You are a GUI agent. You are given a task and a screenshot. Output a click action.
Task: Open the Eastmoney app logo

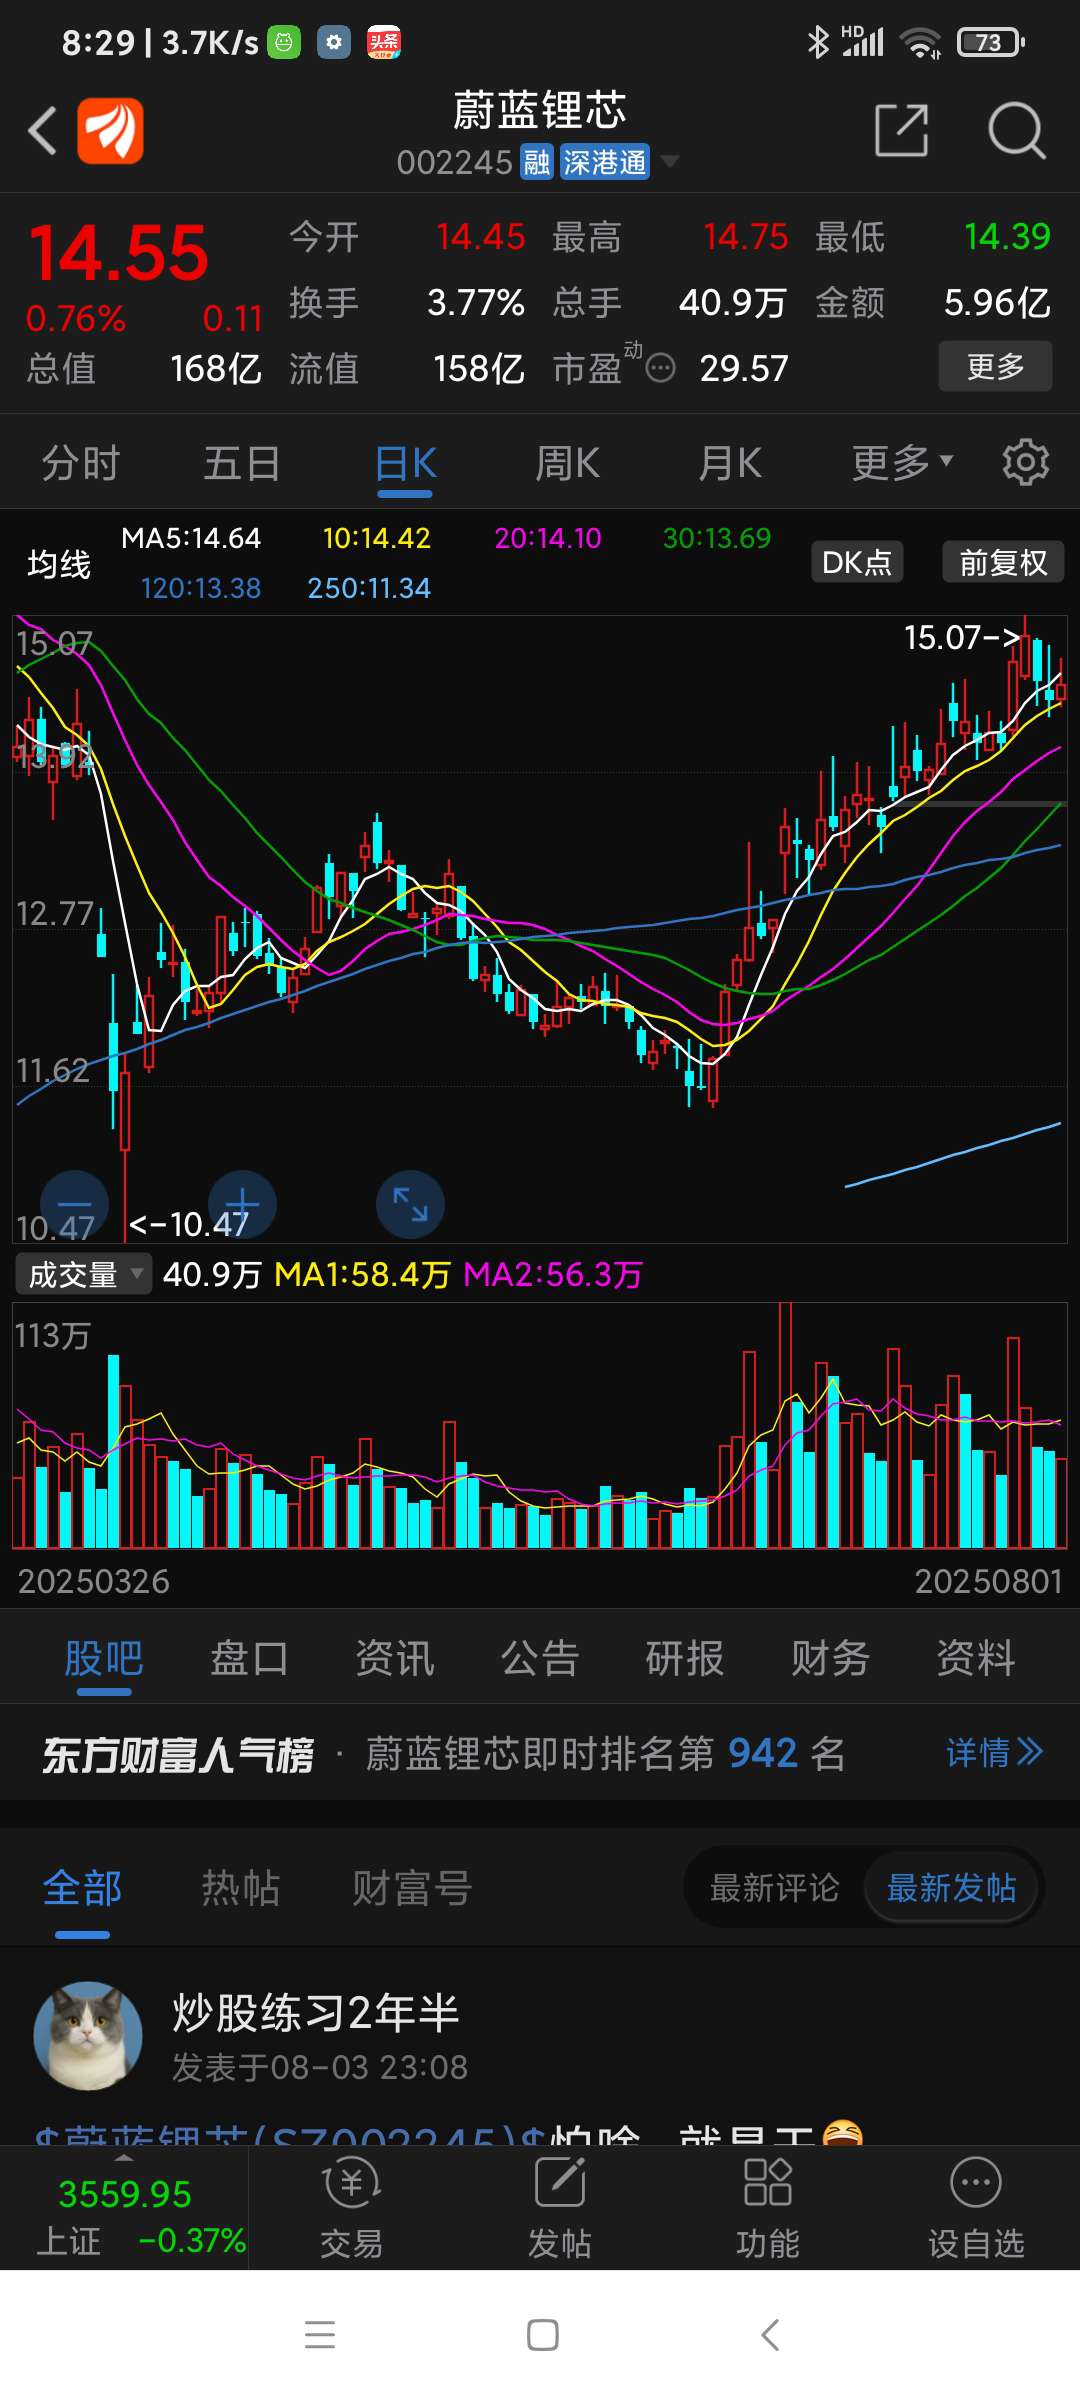pos(111,131)
